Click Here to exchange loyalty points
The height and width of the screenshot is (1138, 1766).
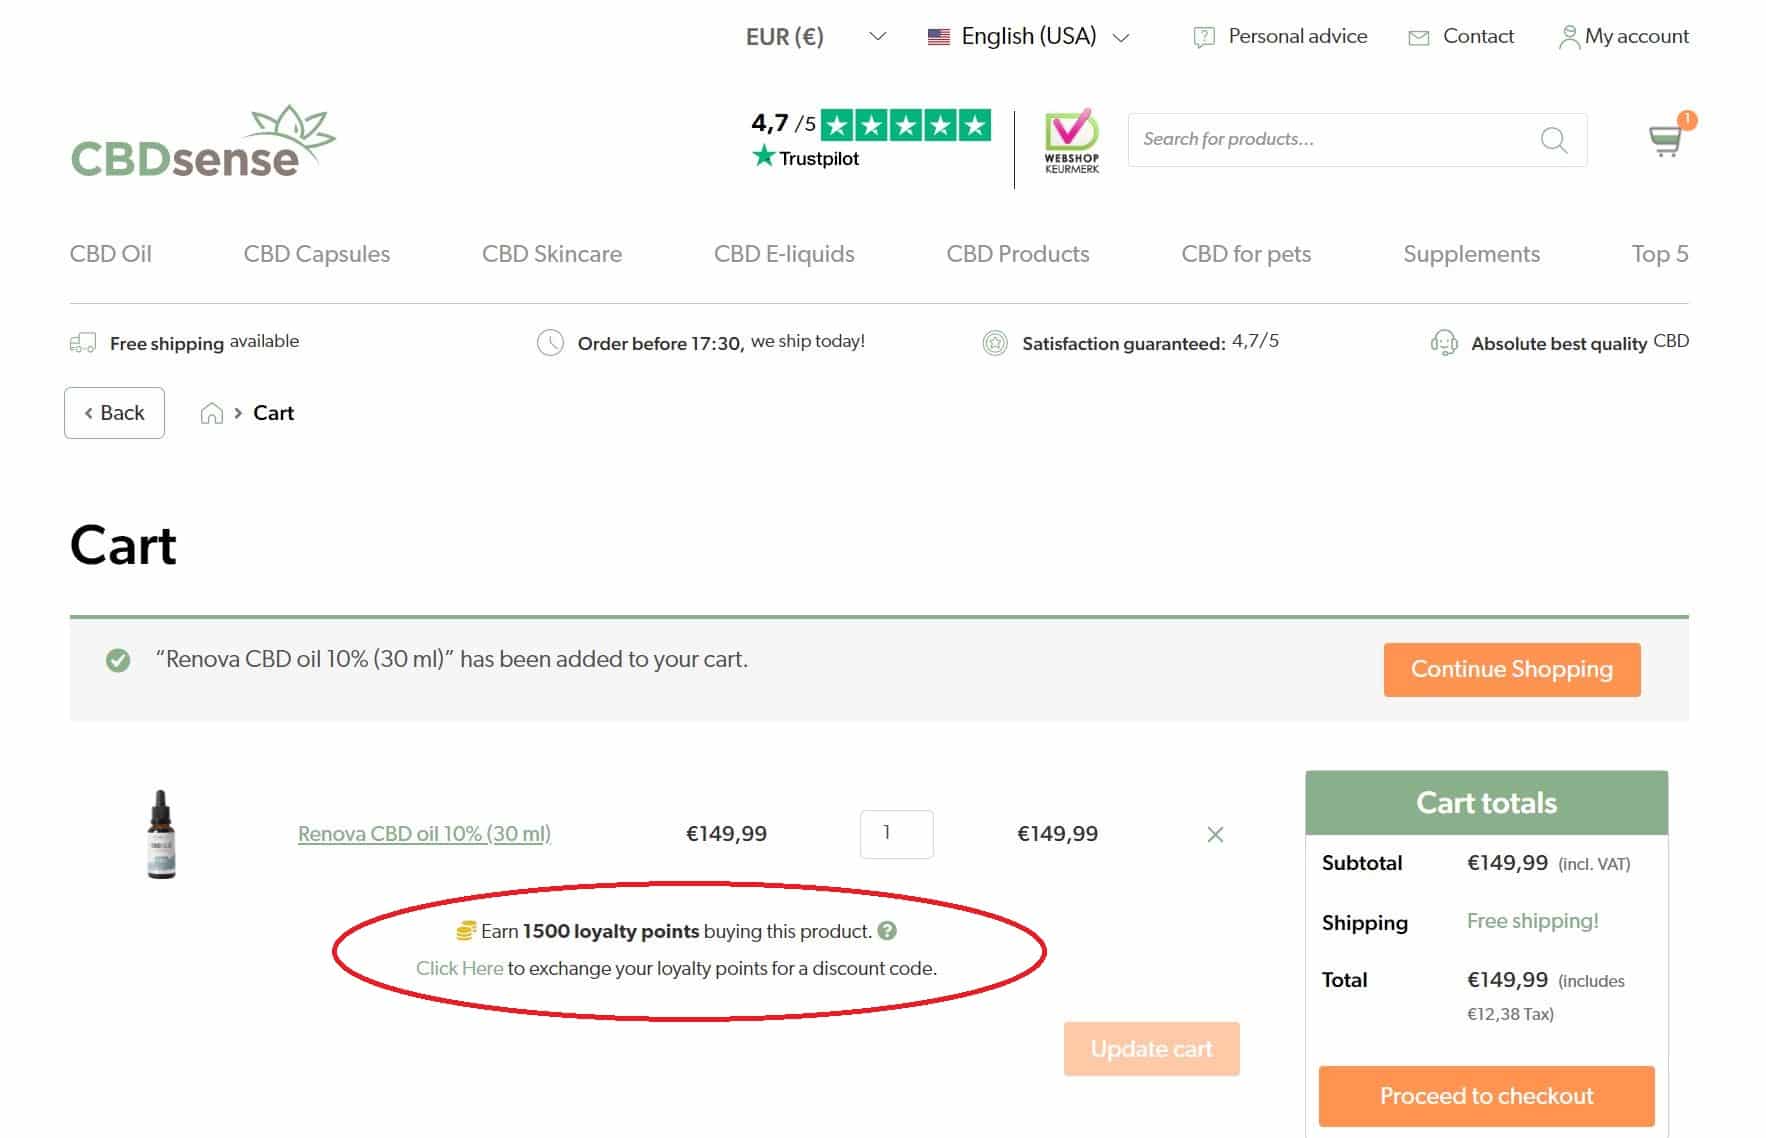click(459, 968)
